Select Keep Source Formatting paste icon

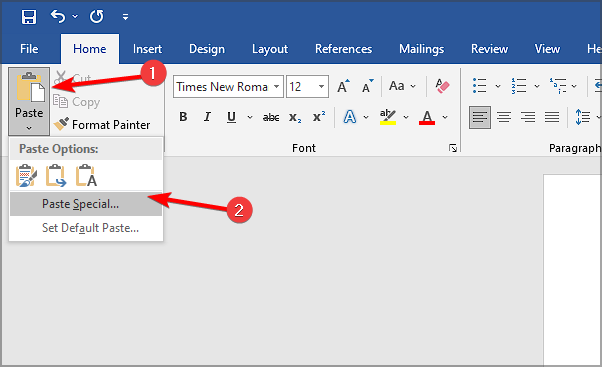pos(26,175)
